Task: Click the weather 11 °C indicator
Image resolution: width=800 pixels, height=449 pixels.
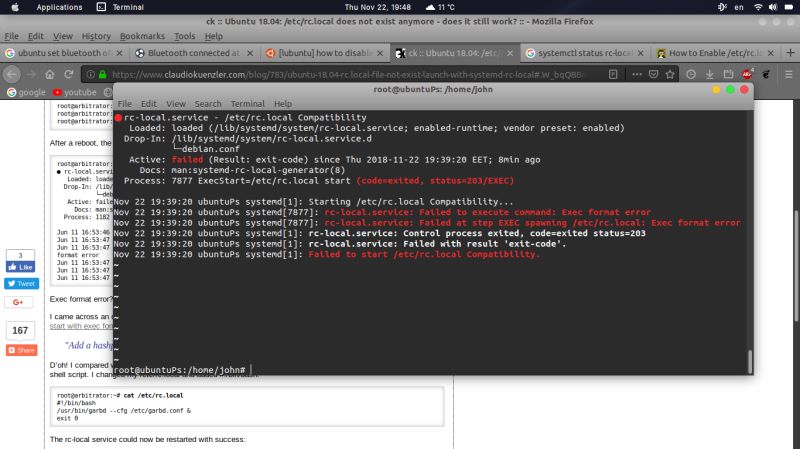Action: 440,7
